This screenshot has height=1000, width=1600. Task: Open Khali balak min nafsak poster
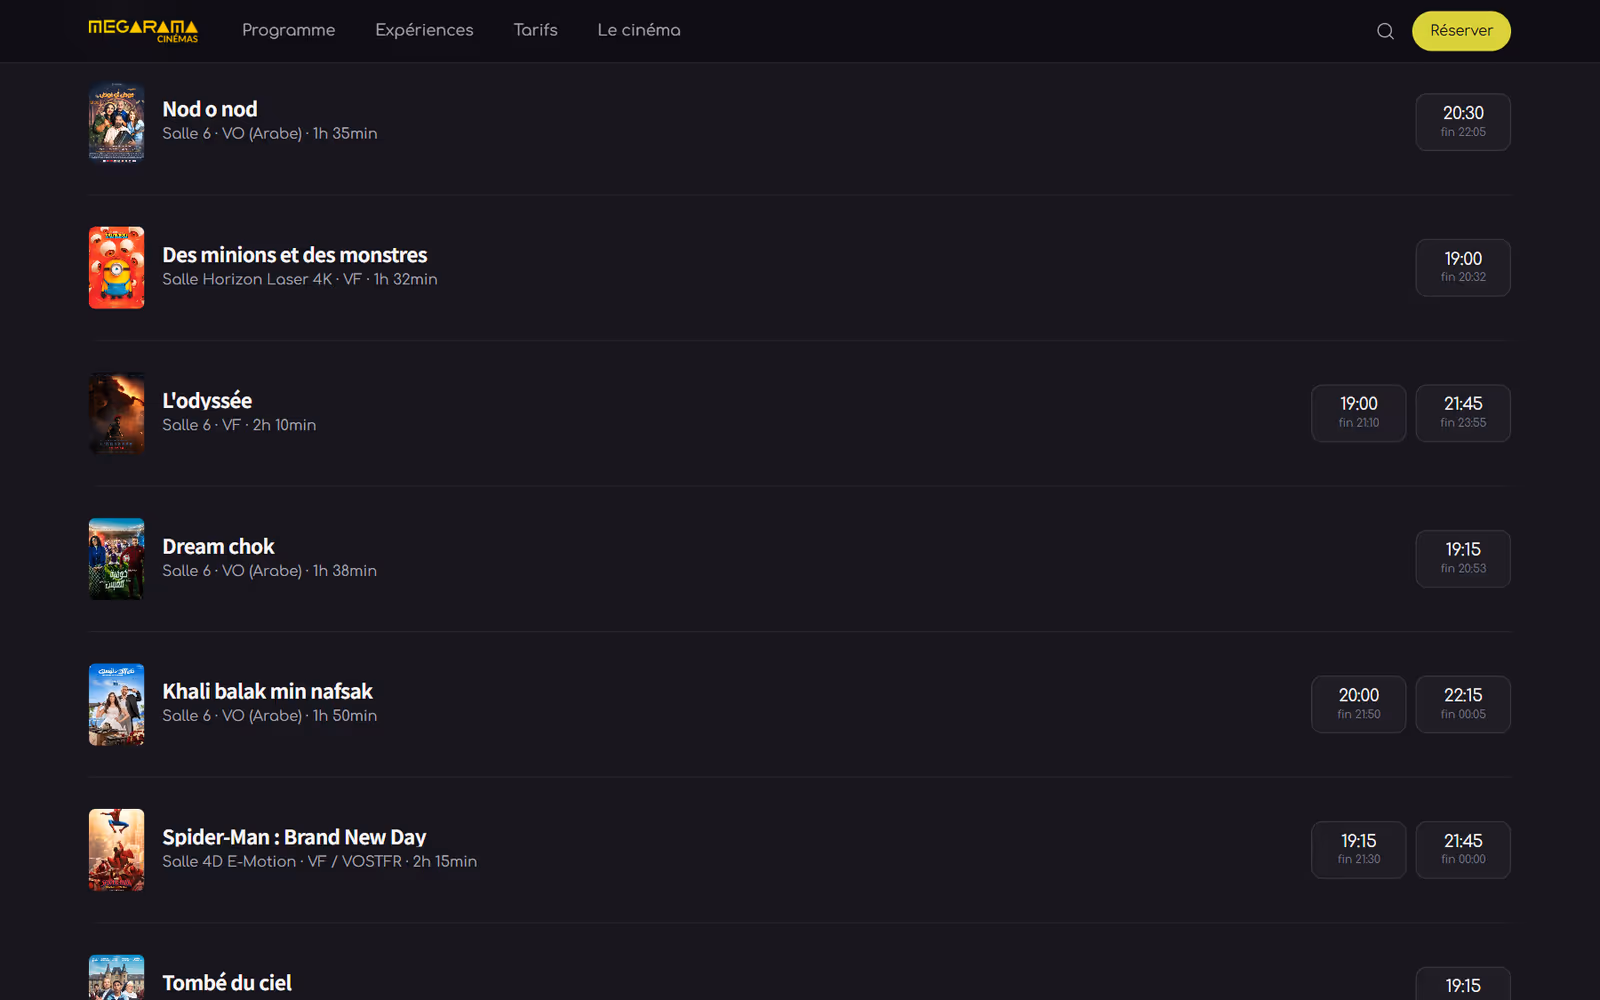(116, 705)
